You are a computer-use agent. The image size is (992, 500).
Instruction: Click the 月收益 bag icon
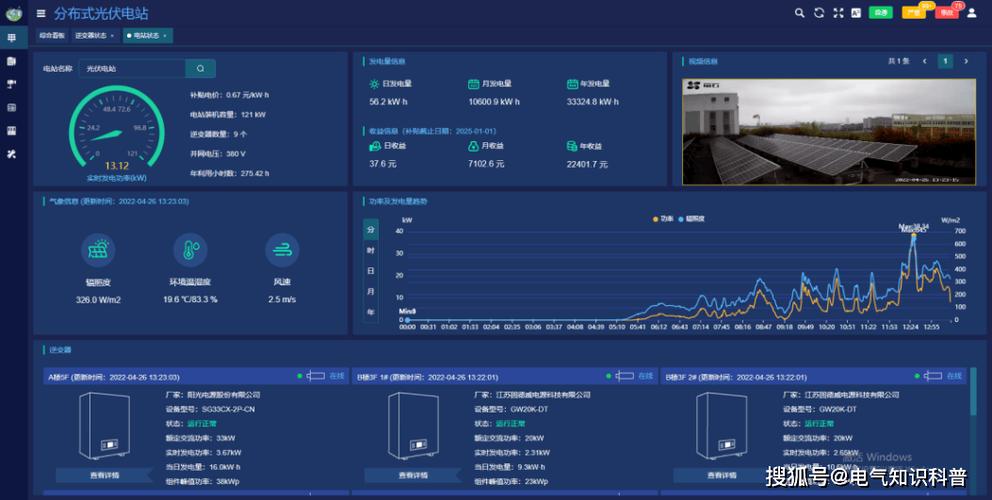point(473,146)
